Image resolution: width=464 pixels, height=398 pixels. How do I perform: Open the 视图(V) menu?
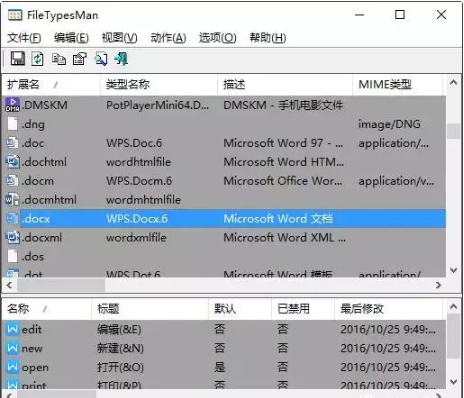pos(119,38)
